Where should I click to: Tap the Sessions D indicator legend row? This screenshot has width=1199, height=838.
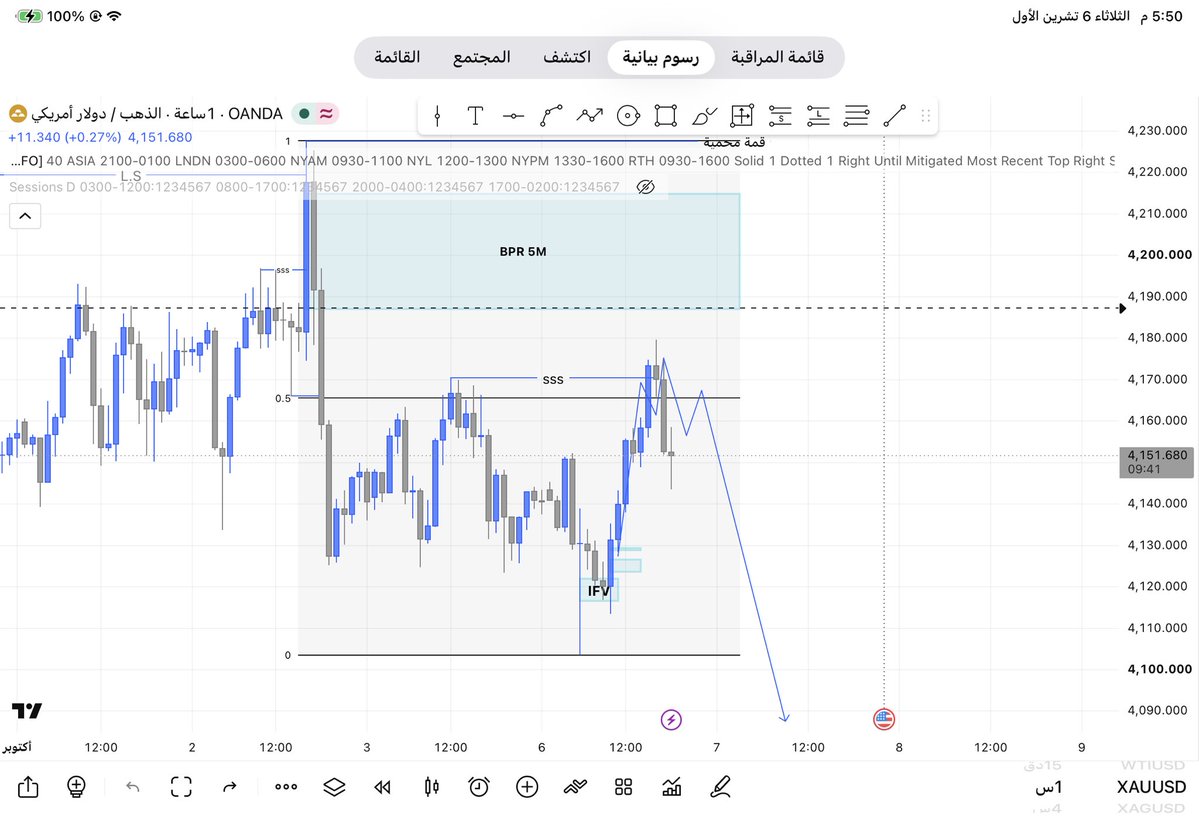314,187
